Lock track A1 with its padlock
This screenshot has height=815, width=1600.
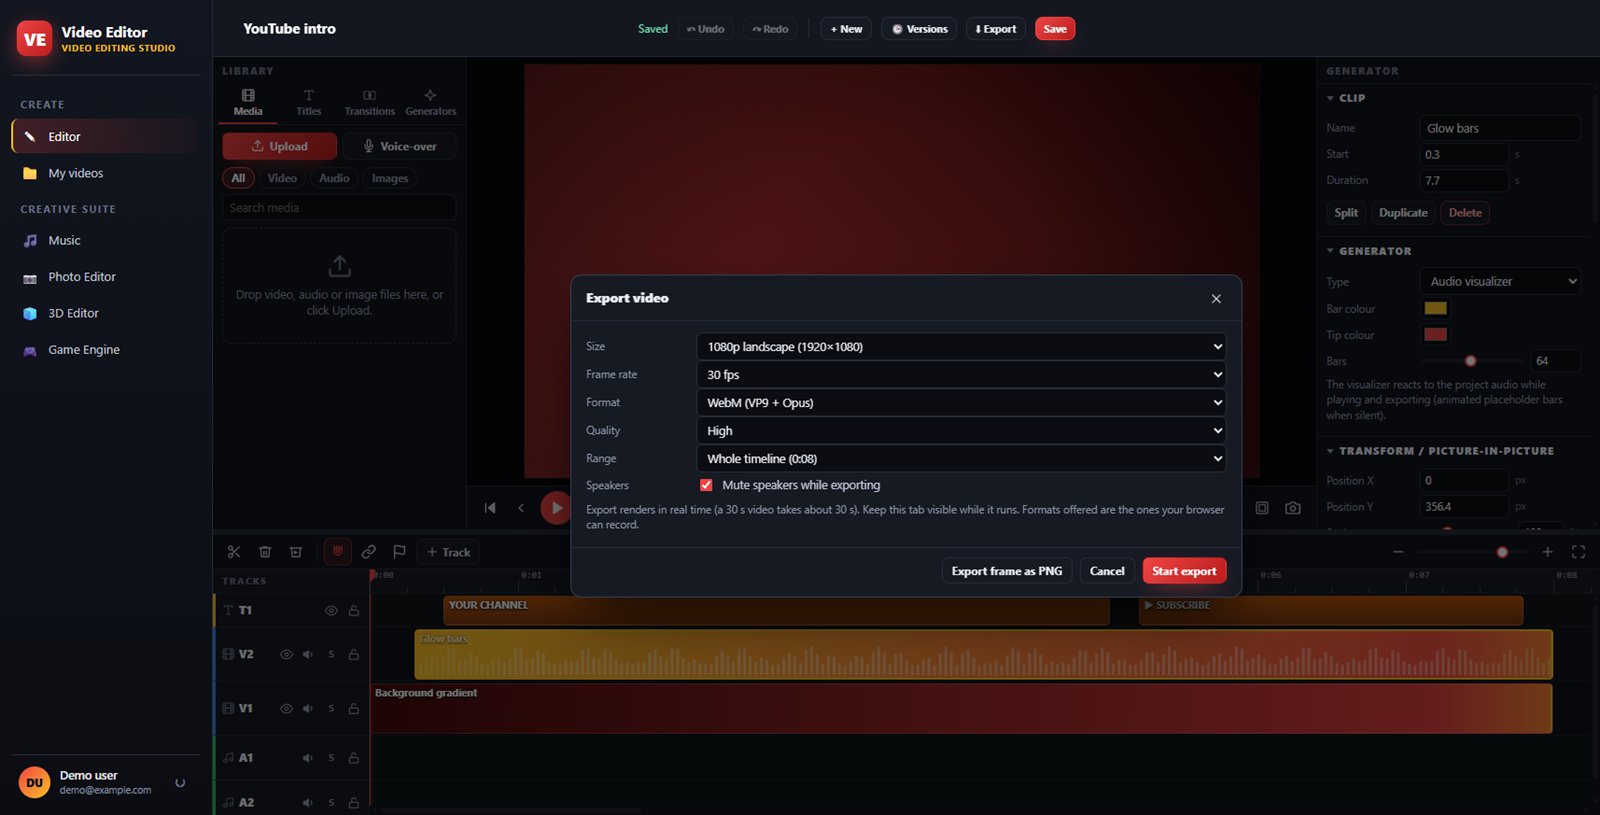click(x=354, y=758)
